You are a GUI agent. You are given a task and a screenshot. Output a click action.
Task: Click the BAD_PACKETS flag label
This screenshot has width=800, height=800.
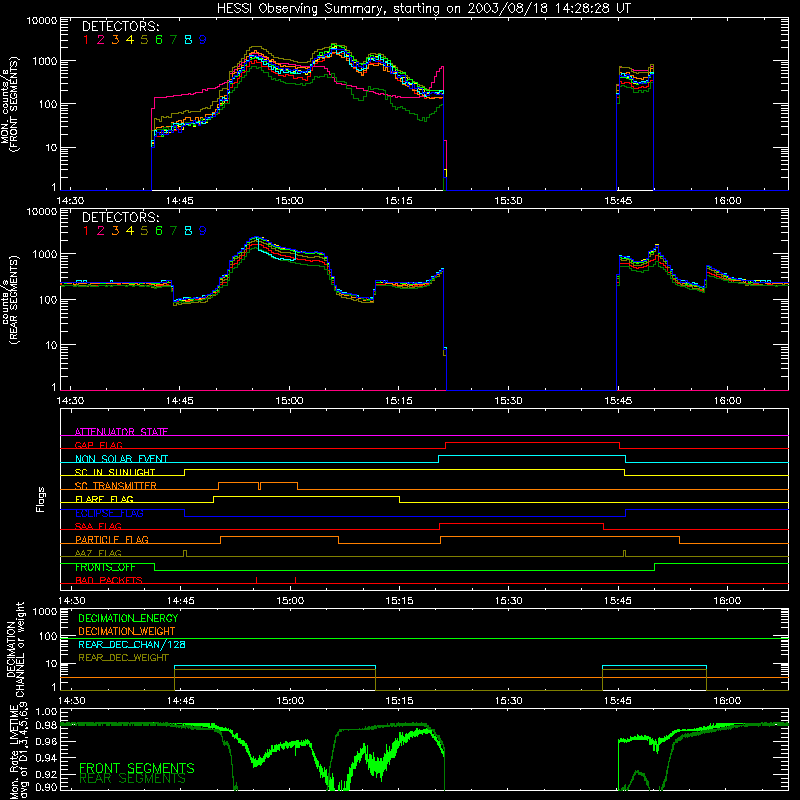[x=109, y=580]
